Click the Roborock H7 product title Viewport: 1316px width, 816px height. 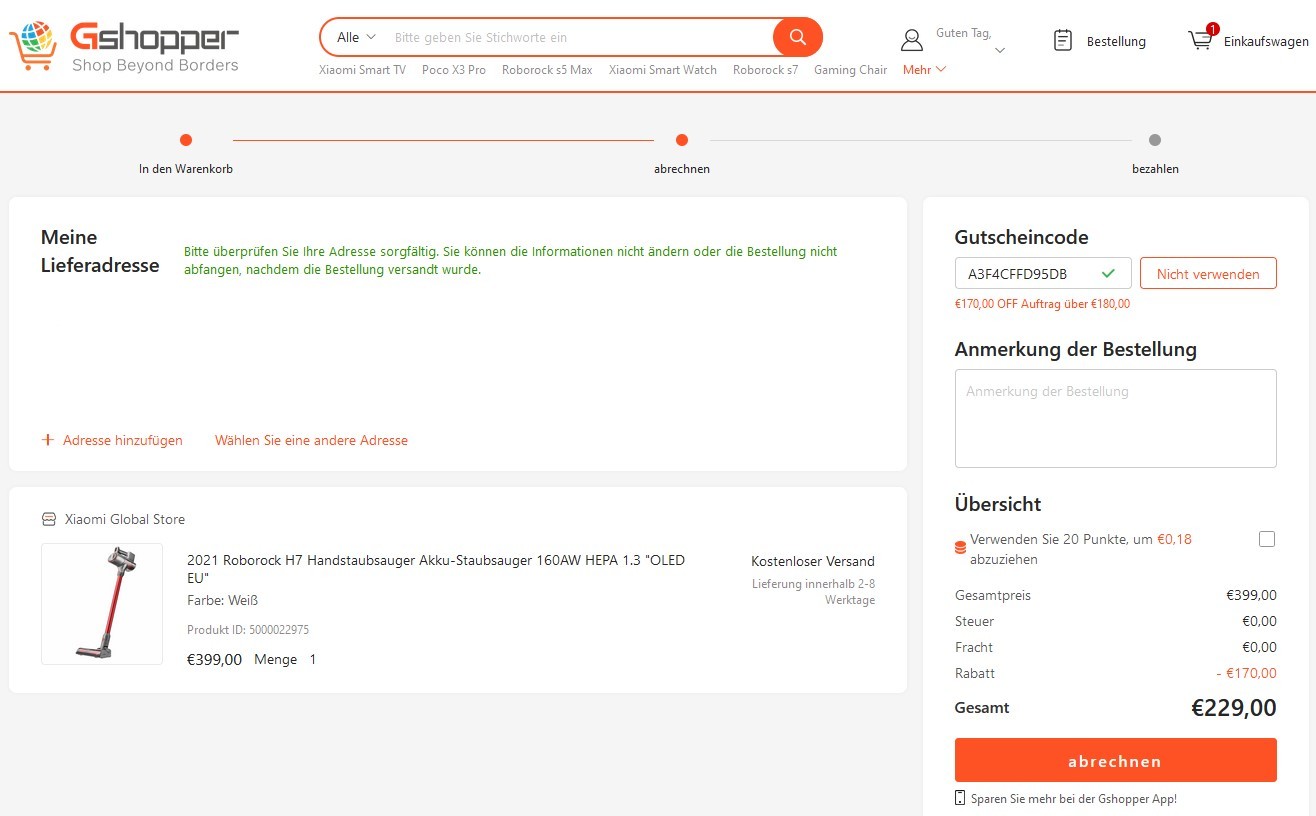pos(436,569)
